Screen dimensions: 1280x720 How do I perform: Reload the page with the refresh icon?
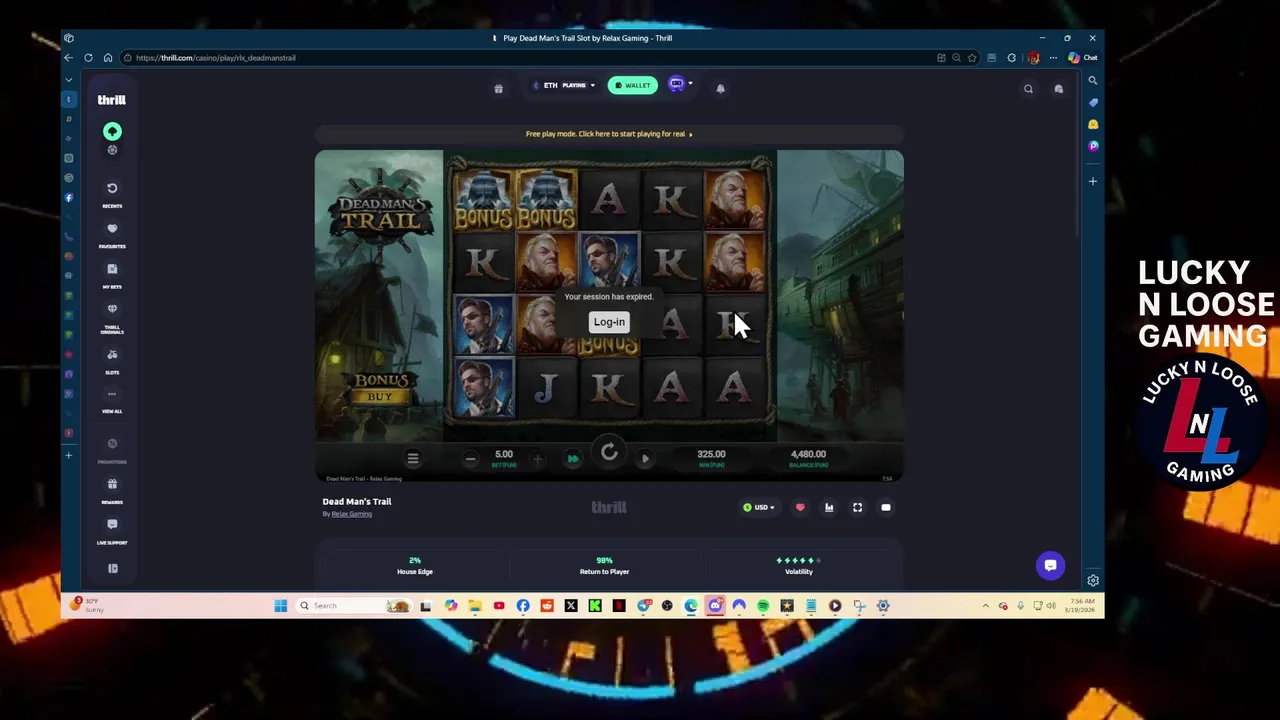click(88, 58)
